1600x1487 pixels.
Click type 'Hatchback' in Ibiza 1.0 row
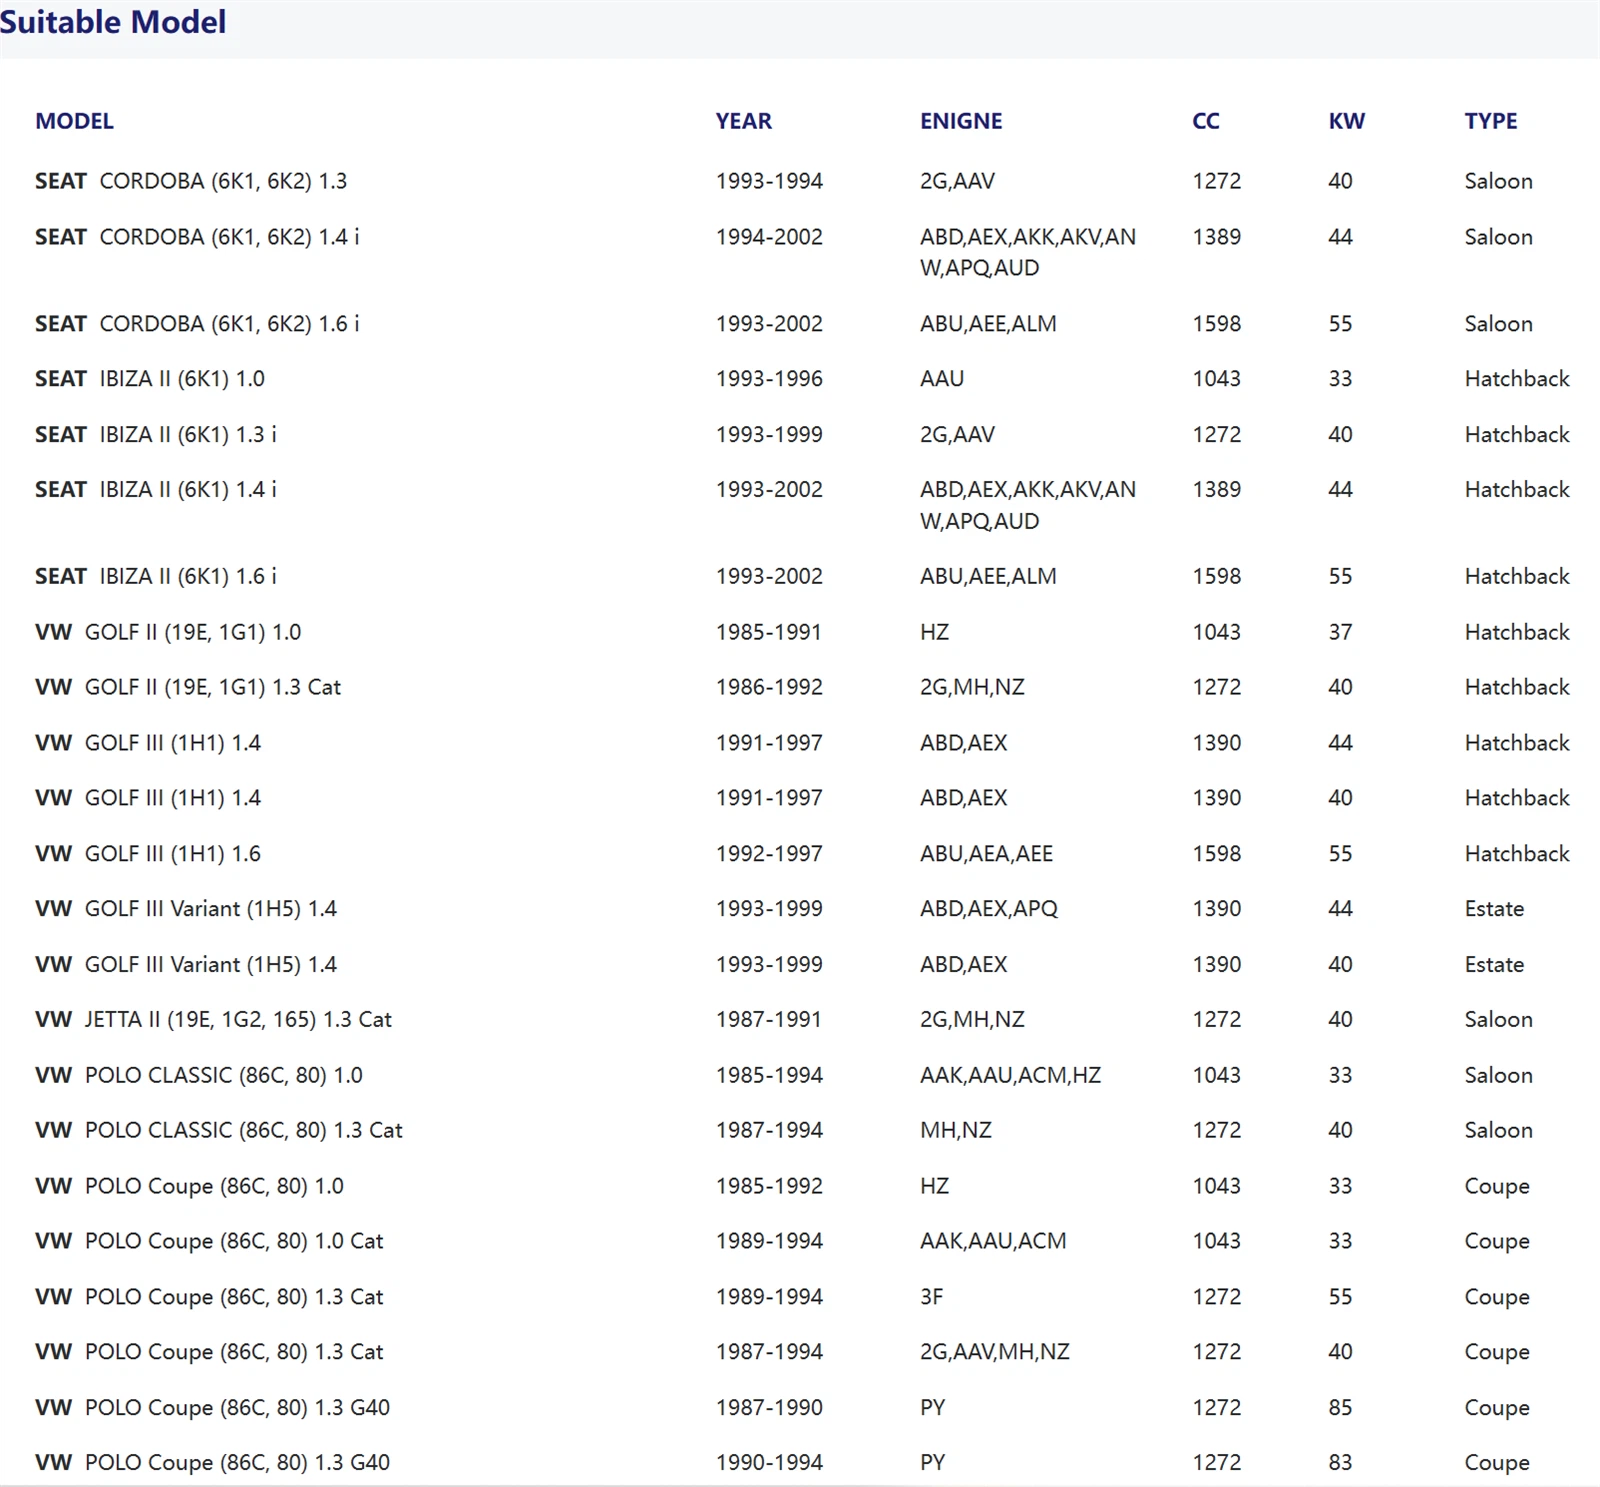click(1517, 379)
